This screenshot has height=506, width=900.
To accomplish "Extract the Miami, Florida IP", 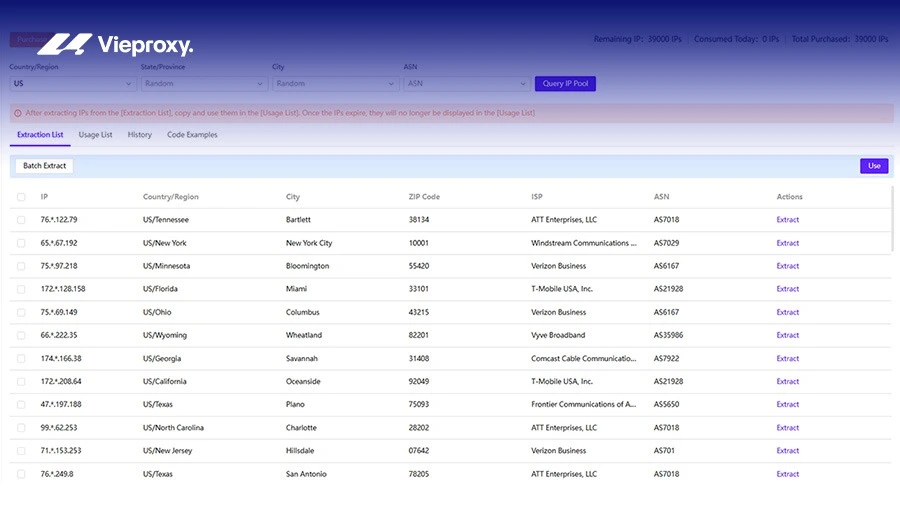I will [788, 289].
